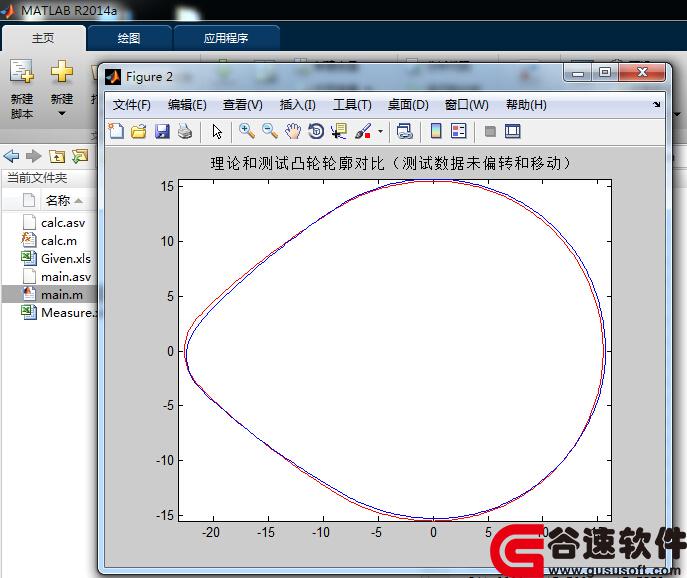Screen dimensions: 687x578
Task: Click the Link Plot icon
Action: pyautogui.click(x=404, y=131)
